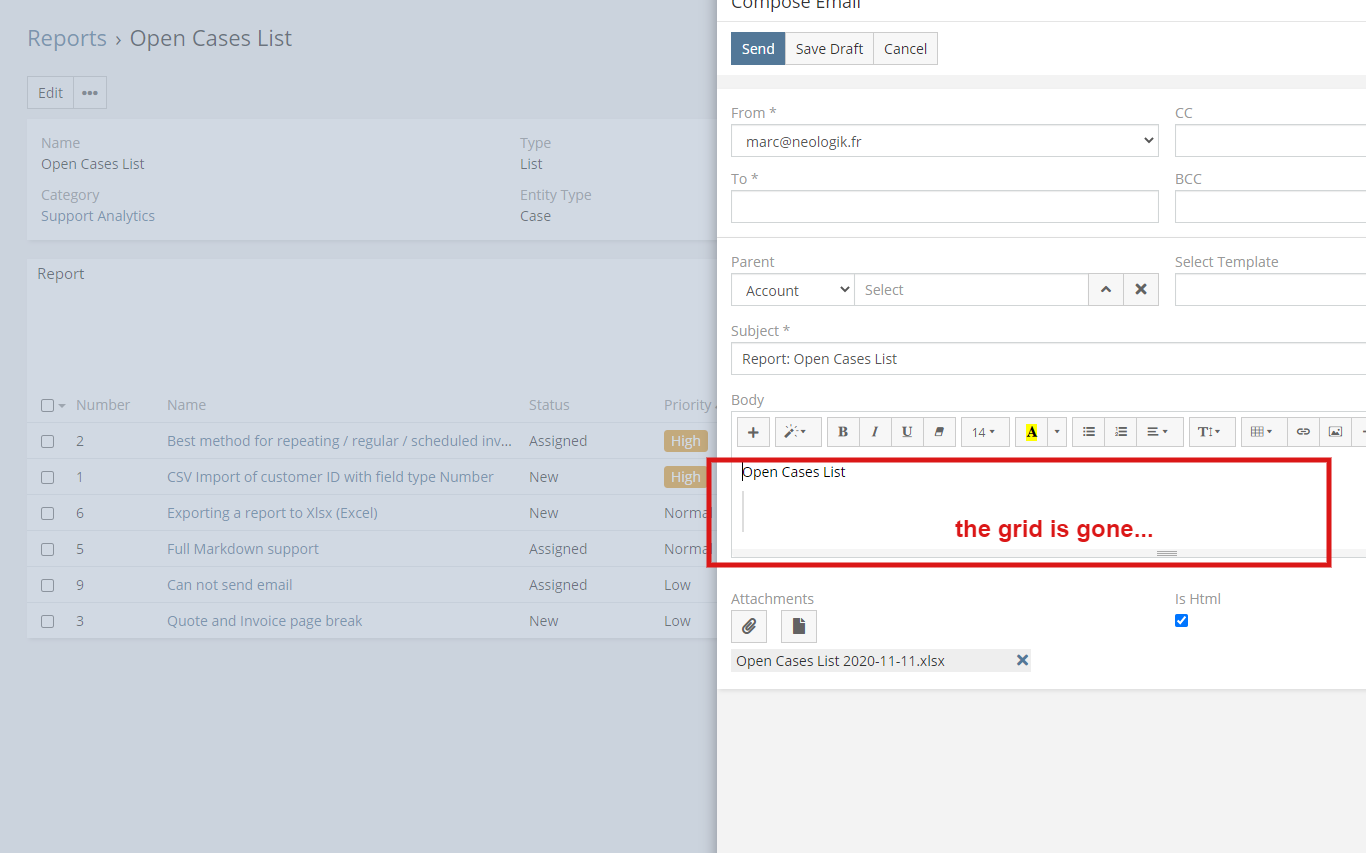The width and height of the screenshot is (1366, 853).
Task: Click the attach document icon under Attachments
Action: coord(799,627)
